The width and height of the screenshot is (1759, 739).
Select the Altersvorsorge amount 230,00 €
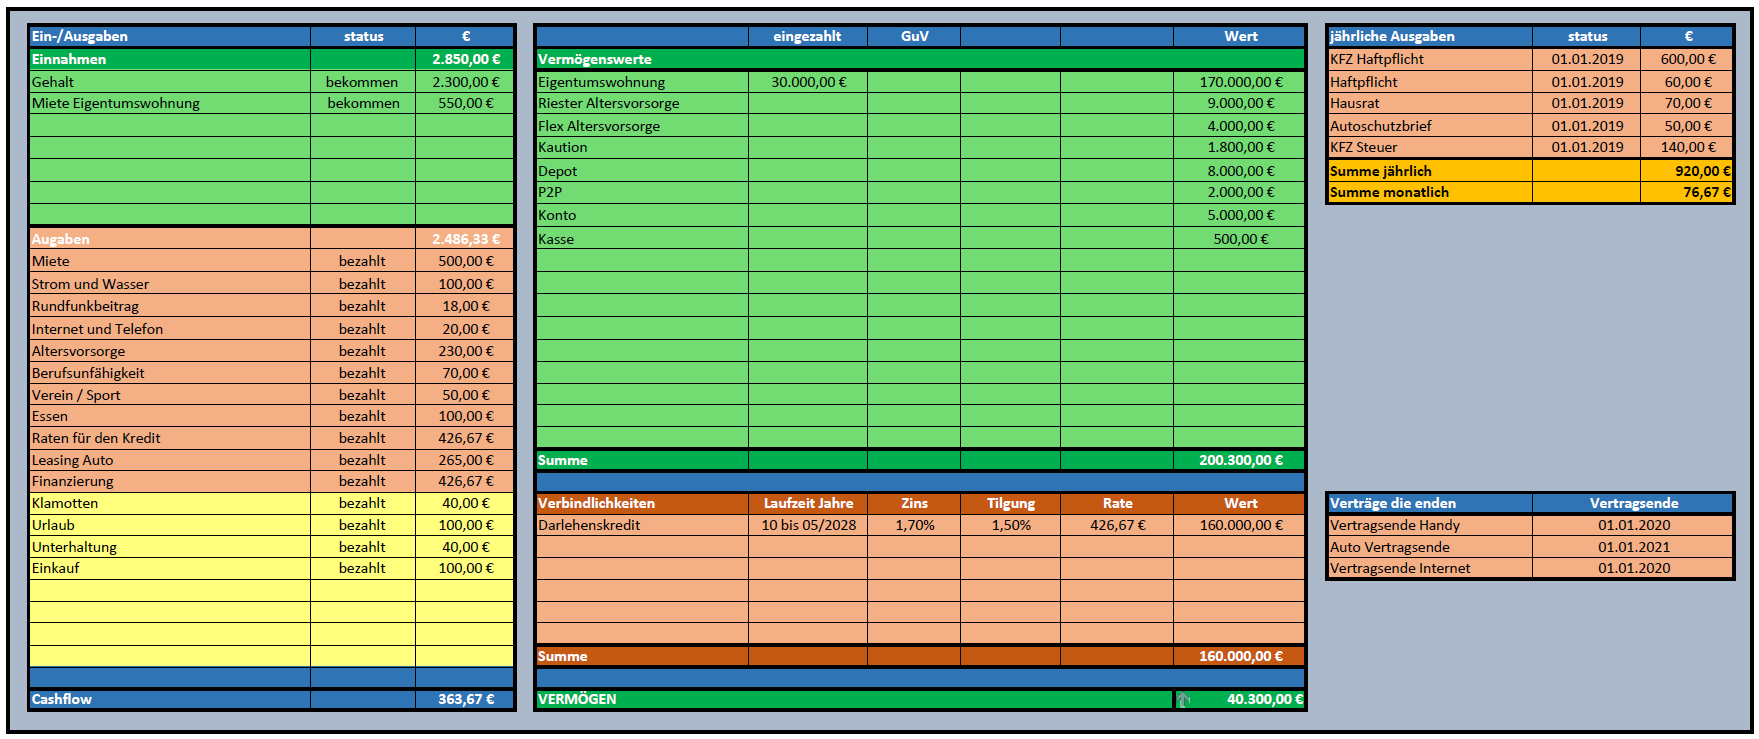click(x=465, y=351)
